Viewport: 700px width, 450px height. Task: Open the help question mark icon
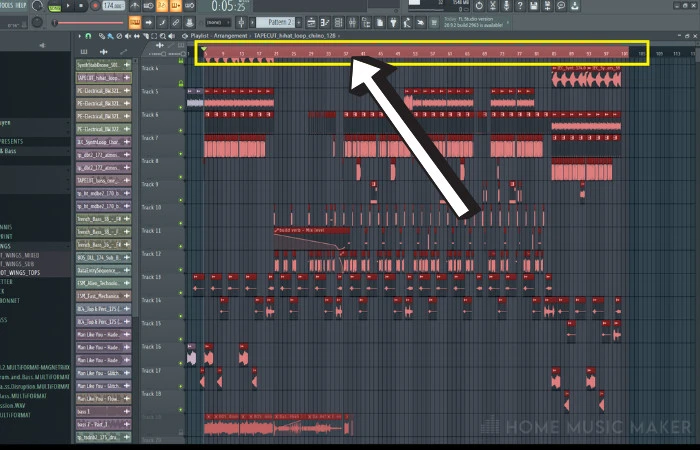(520, 6)
